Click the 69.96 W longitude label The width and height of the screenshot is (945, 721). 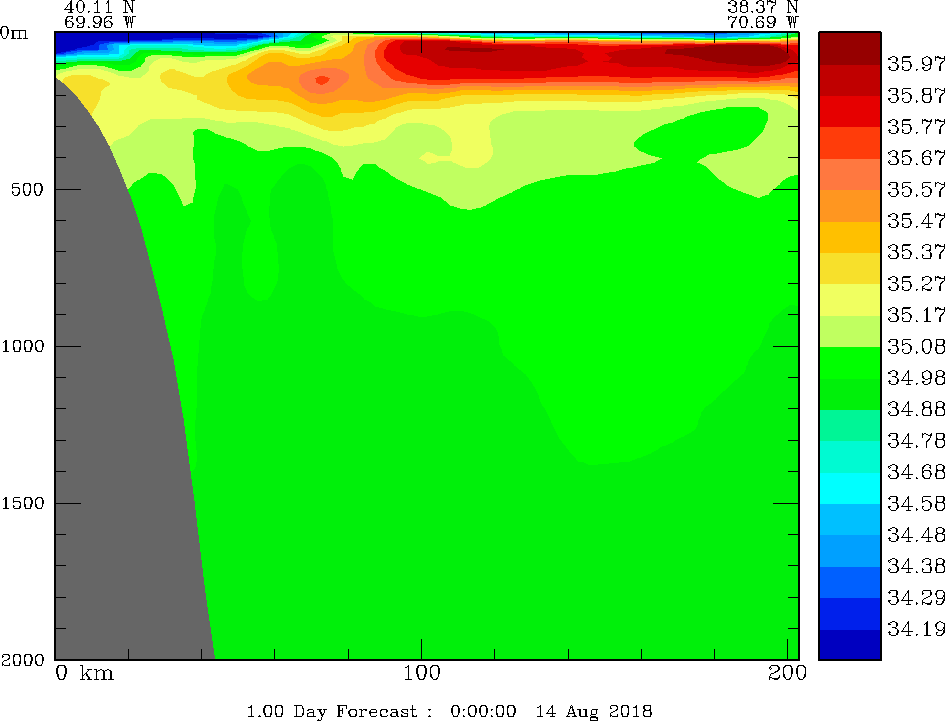click(x=99, y=22)
